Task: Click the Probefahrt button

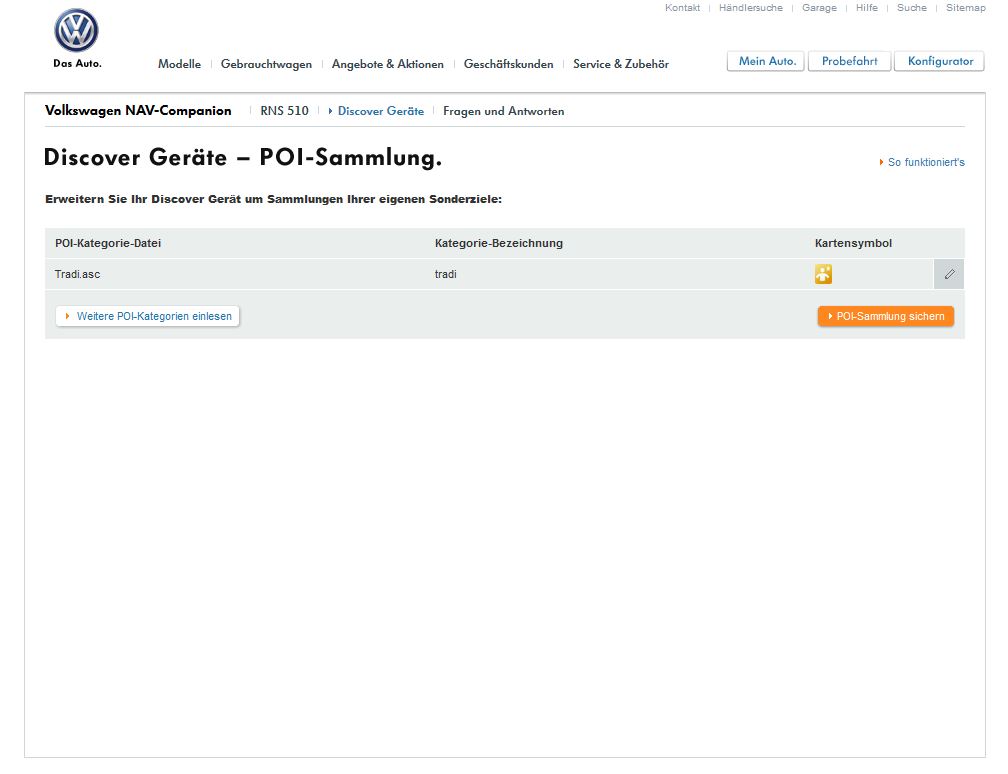Action: click(x=849, y=61)
